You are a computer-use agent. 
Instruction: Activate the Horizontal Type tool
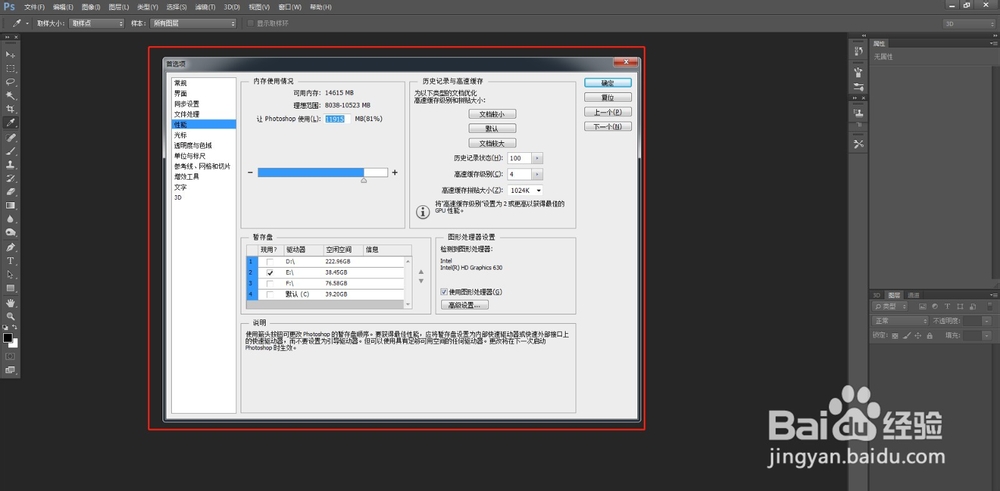(11, 261)
